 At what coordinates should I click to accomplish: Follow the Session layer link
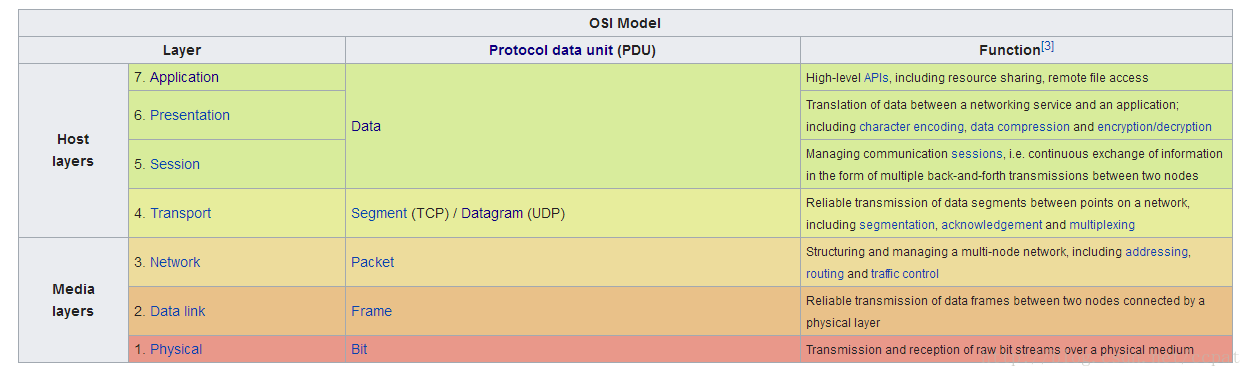[175, 164]
